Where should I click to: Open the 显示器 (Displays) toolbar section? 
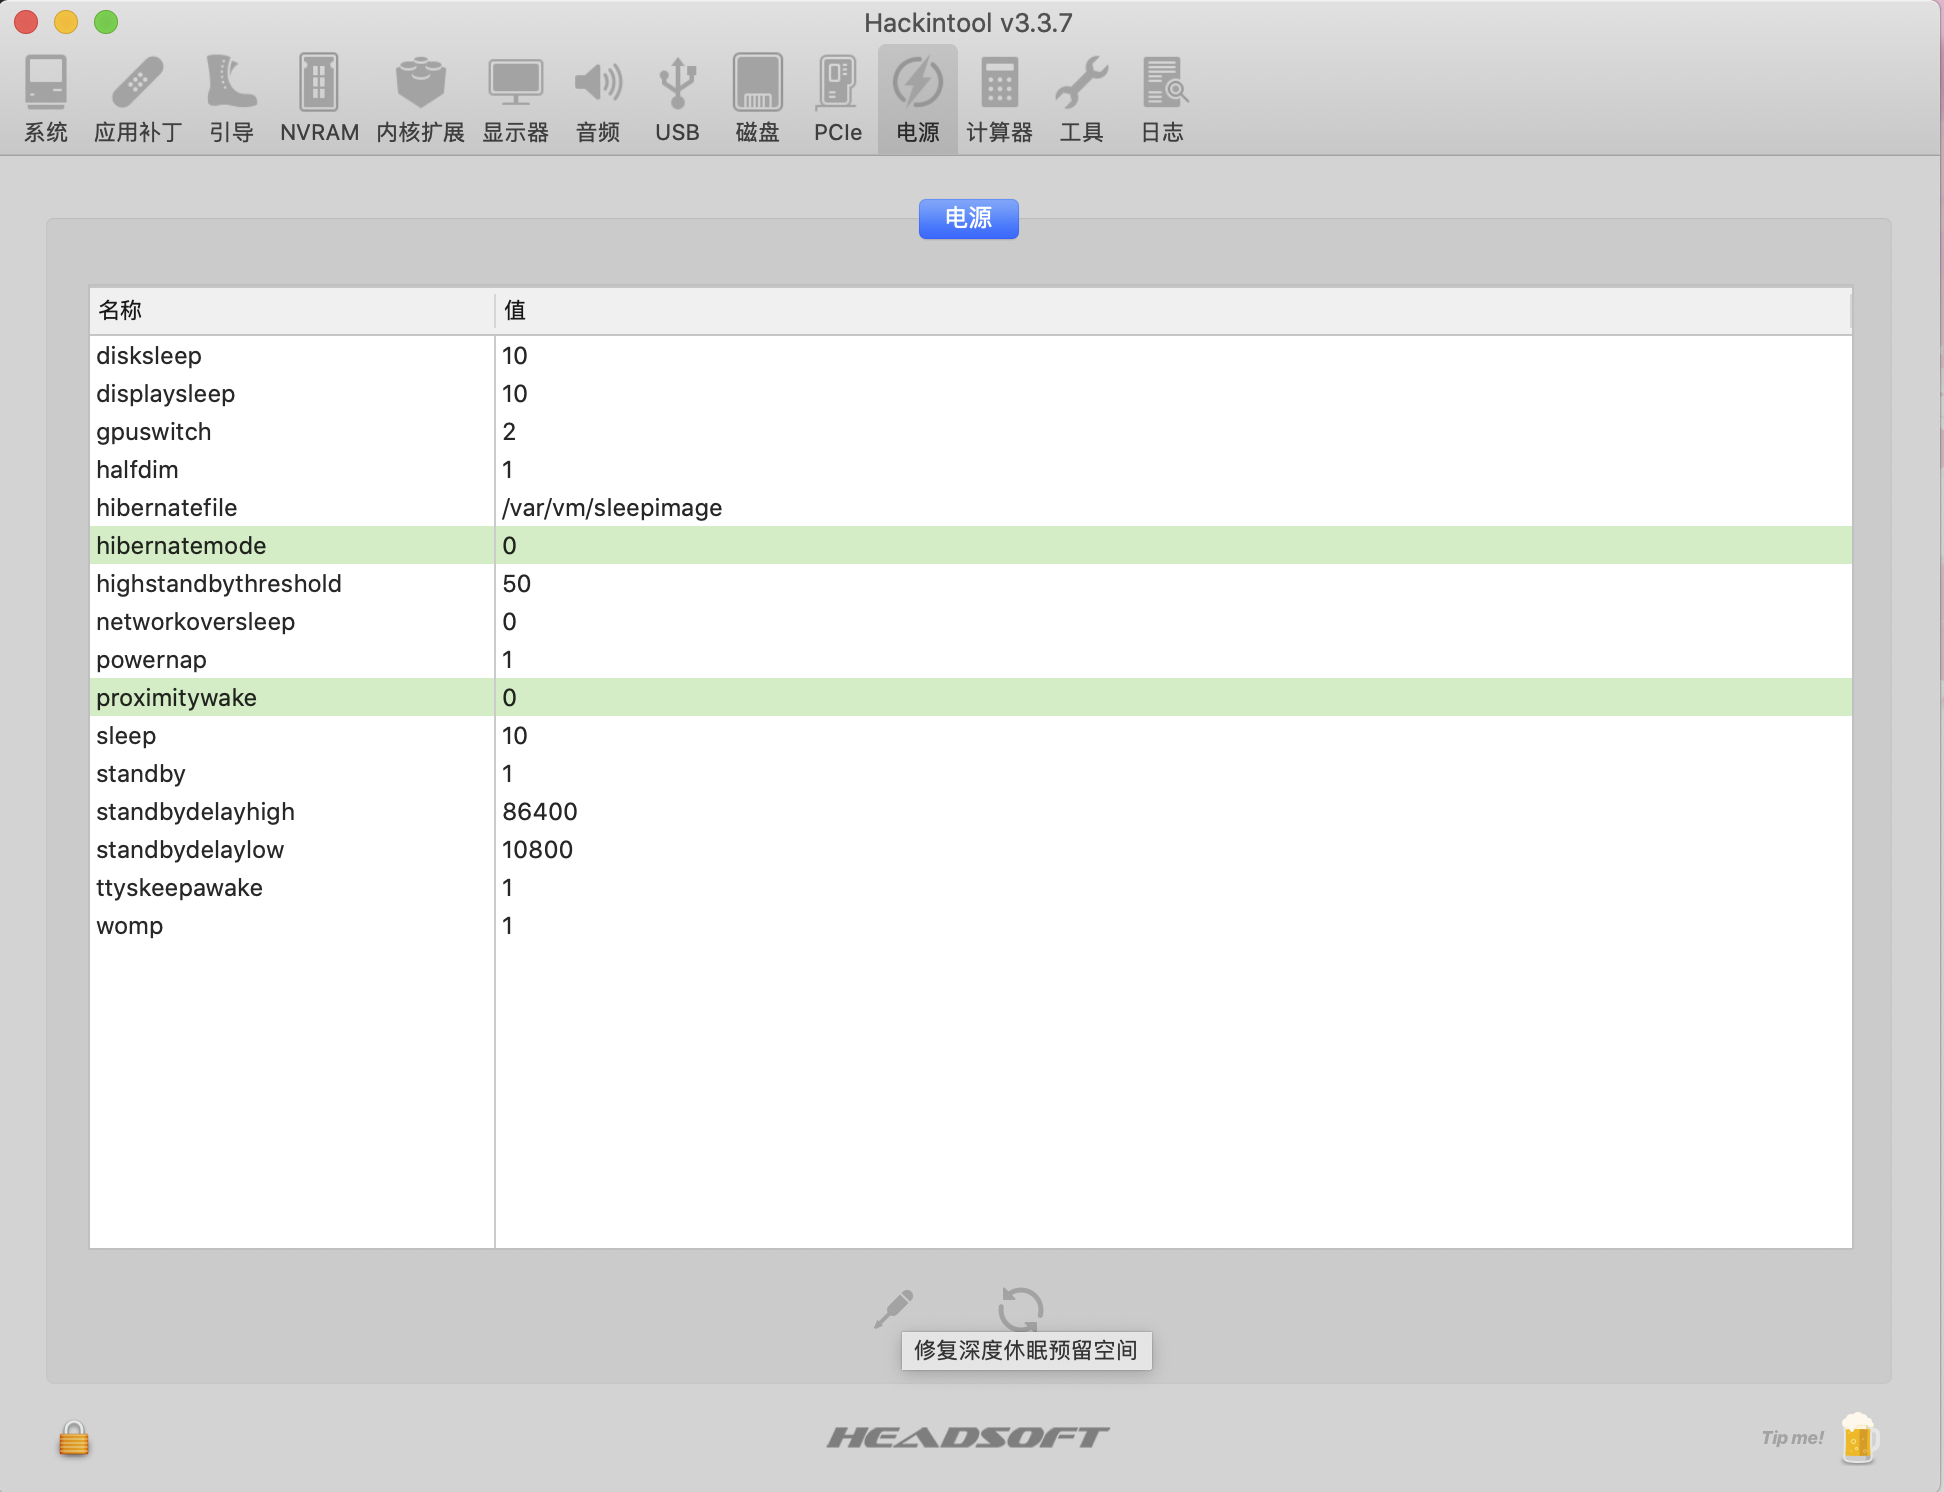point(516,99)
